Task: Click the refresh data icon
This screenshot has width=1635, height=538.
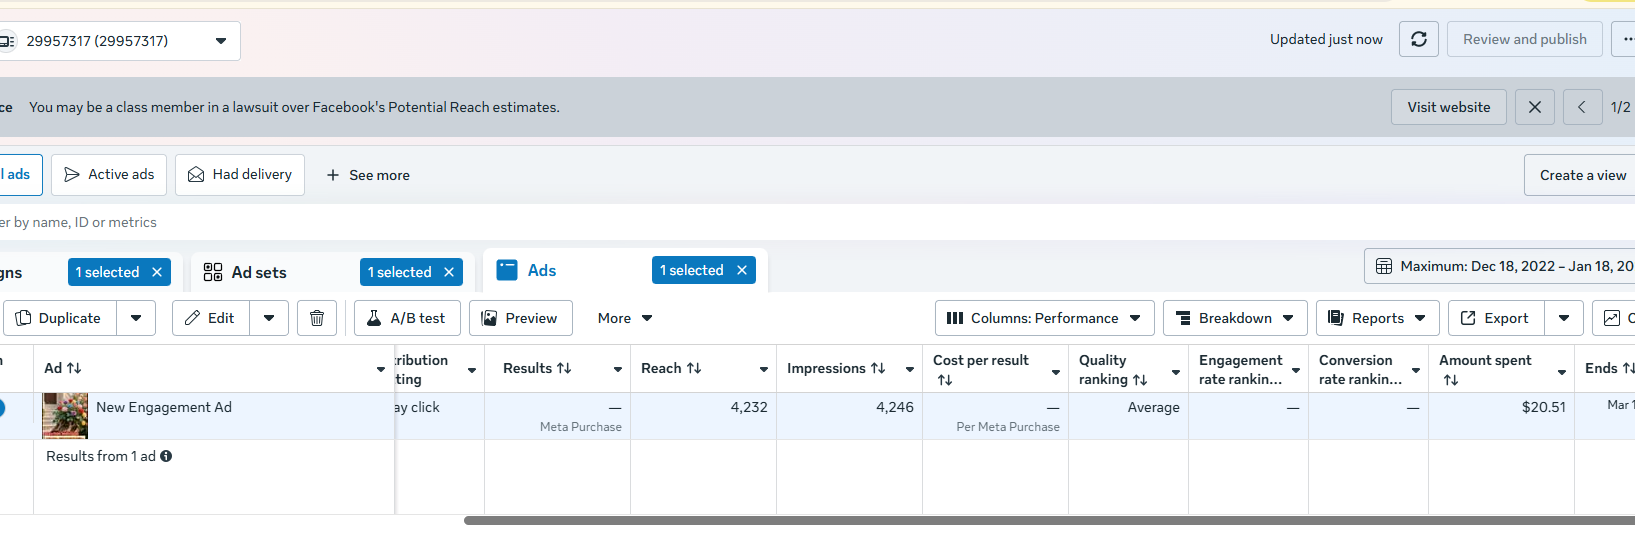Action: [x=1418, y=40]
